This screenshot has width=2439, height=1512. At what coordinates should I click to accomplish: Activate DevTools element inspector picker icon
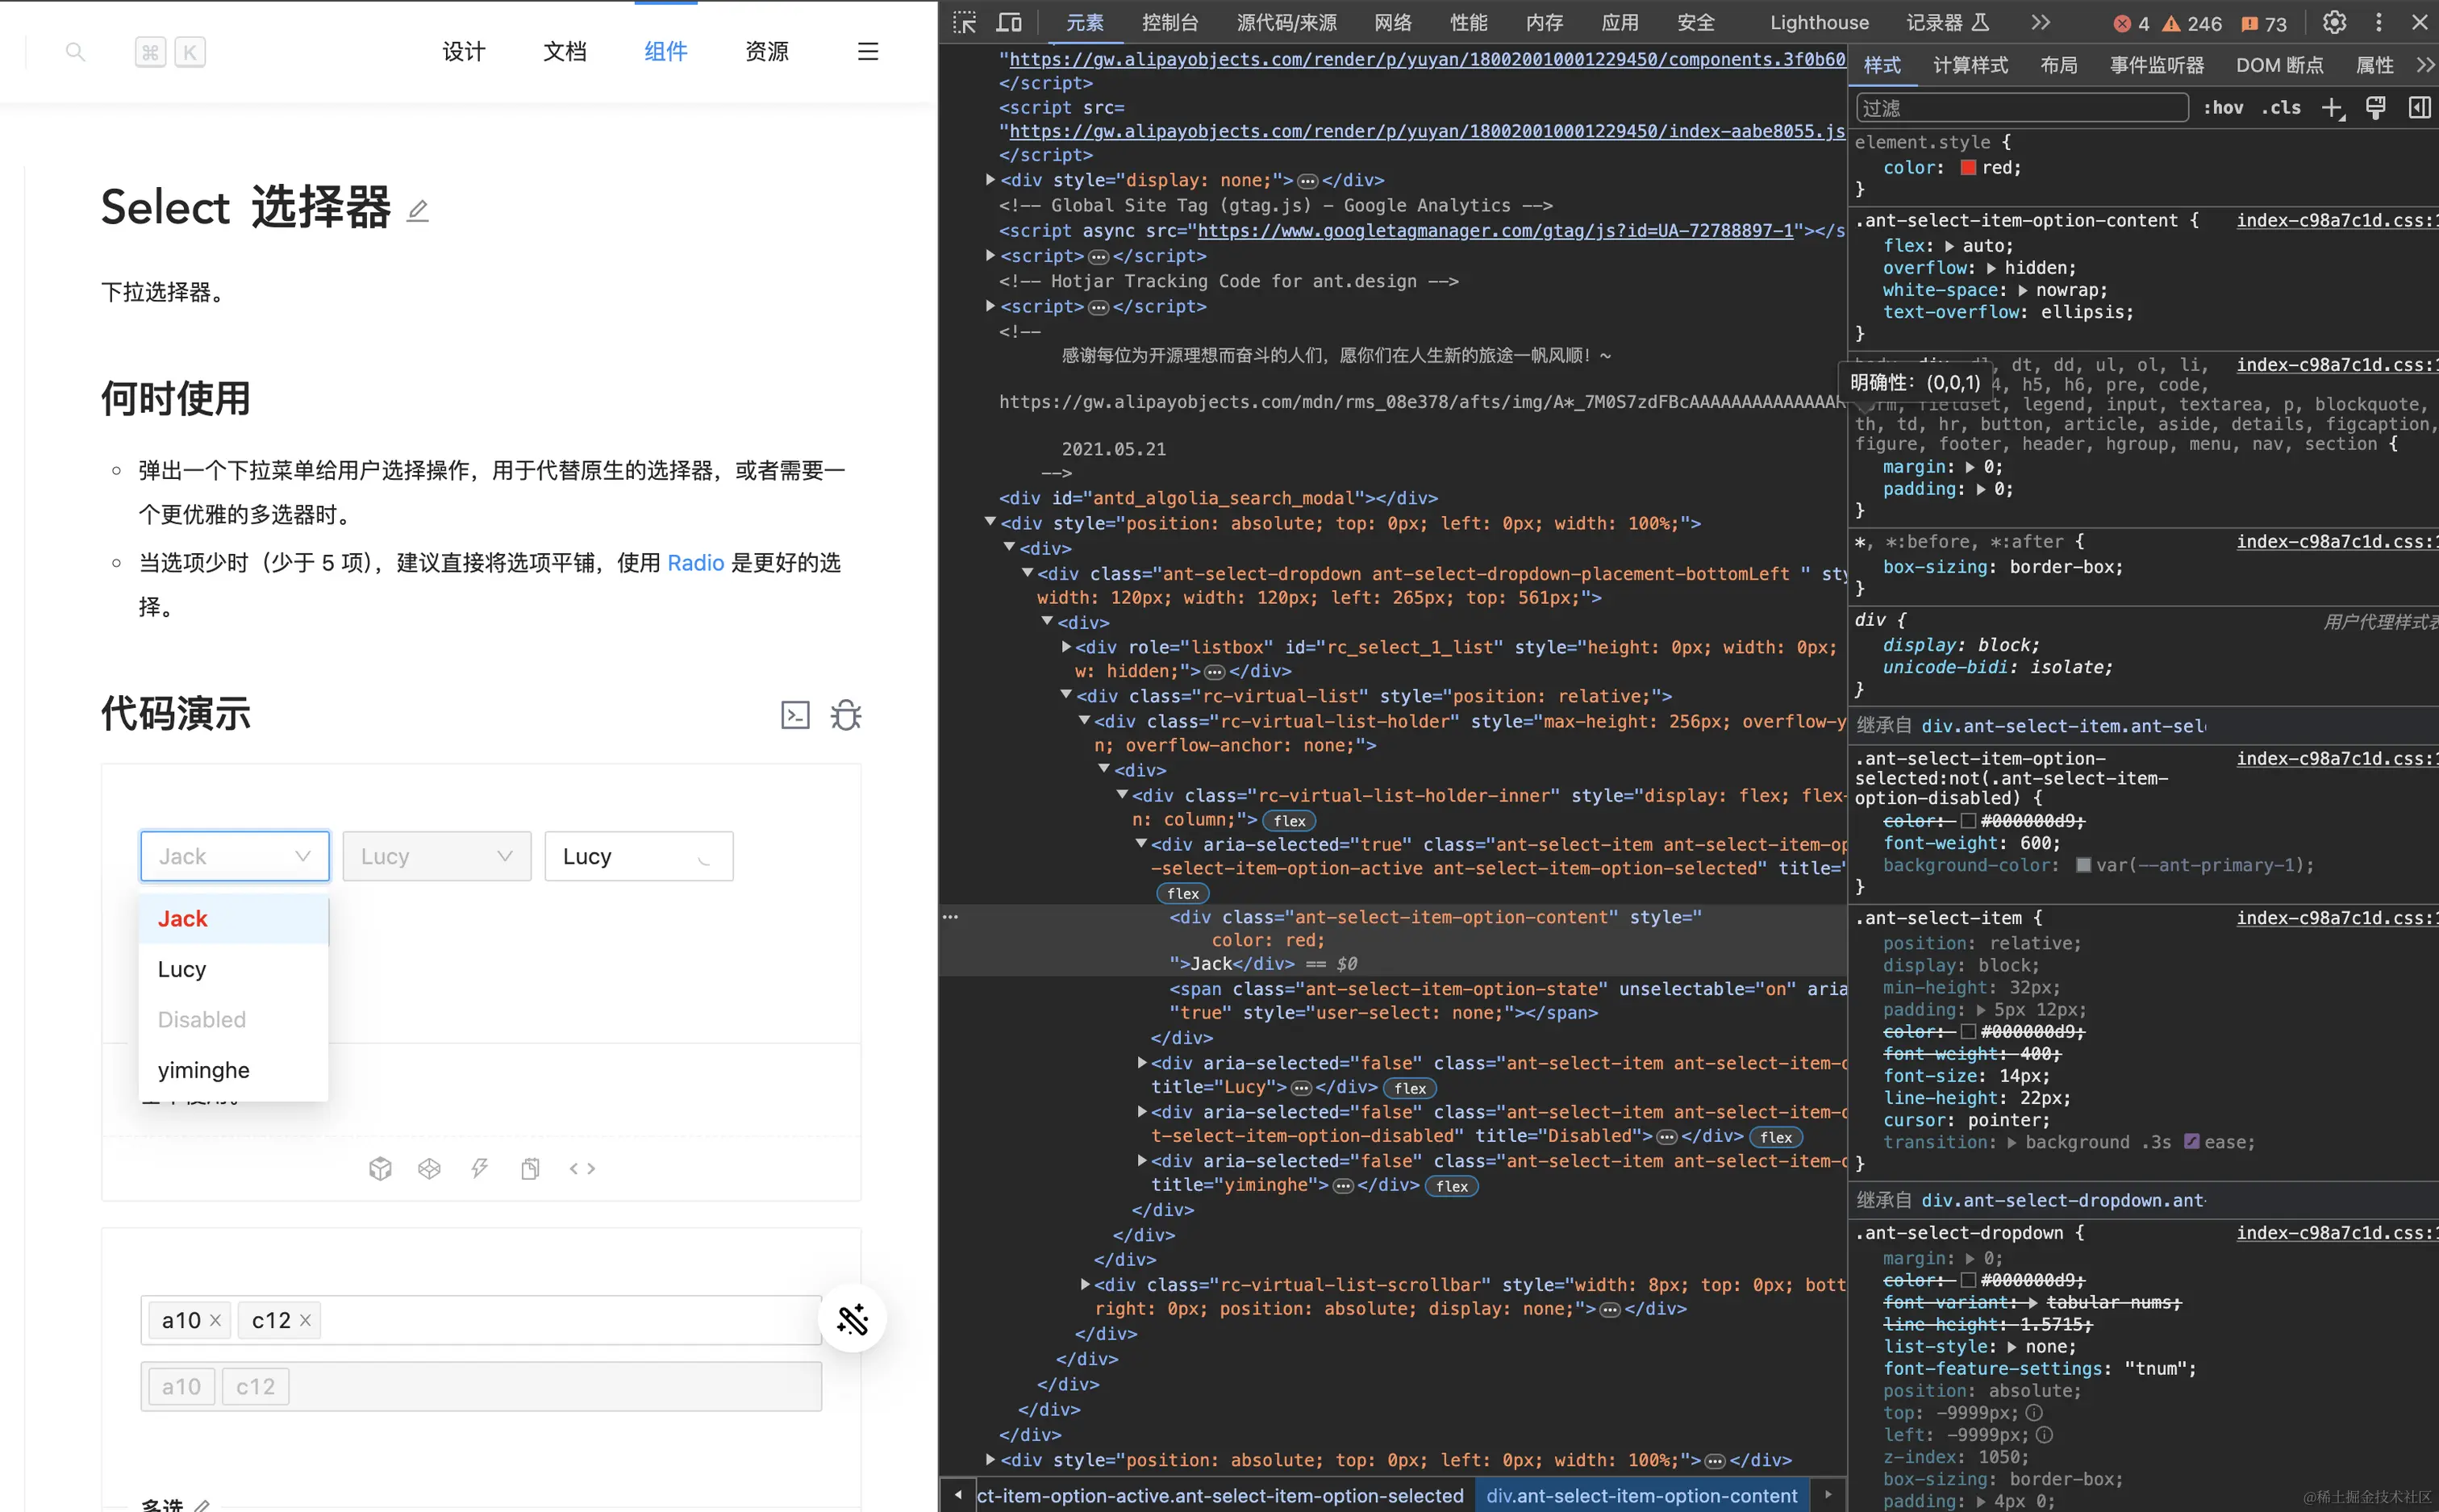pyautogui.click(x=964, y=22)
